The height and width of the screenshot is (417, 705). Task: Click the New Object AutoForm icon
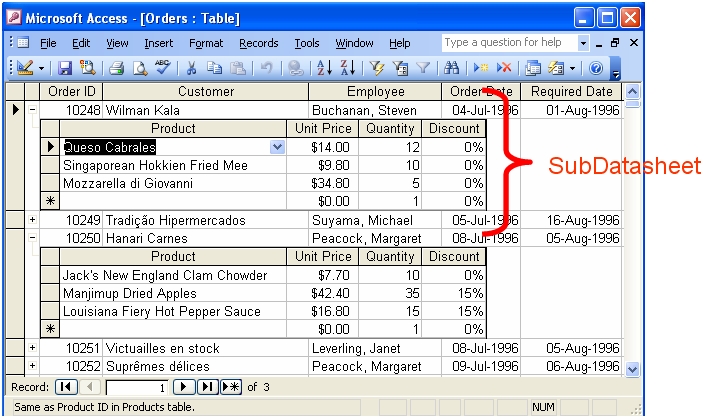click(x=556, y=68)
